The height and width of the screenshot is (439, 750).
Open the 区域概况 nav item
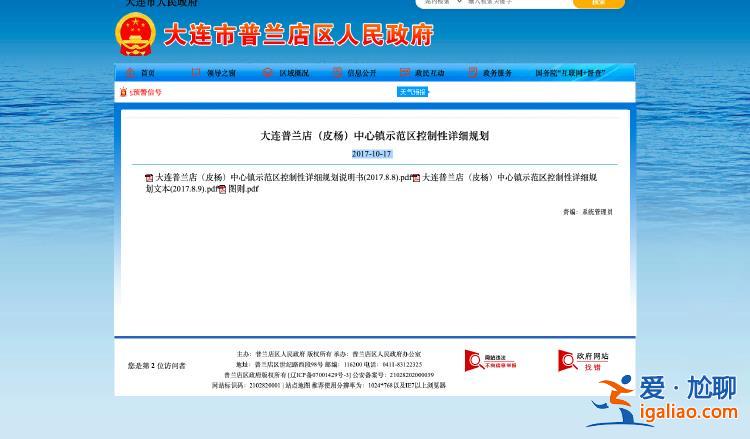tap(294, 73)
